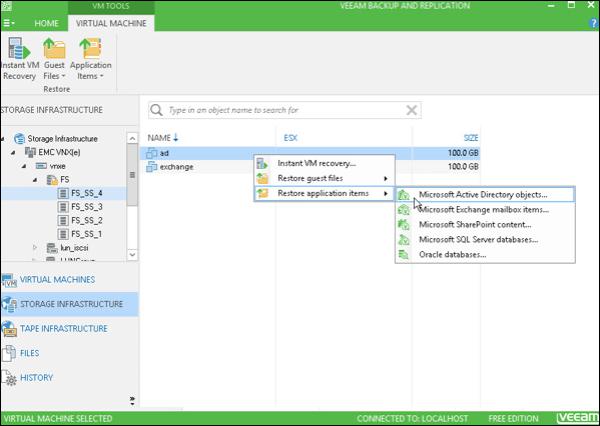Select the exchange VM row
Screen dimensions: 600x426
click(x=310, y=166)
